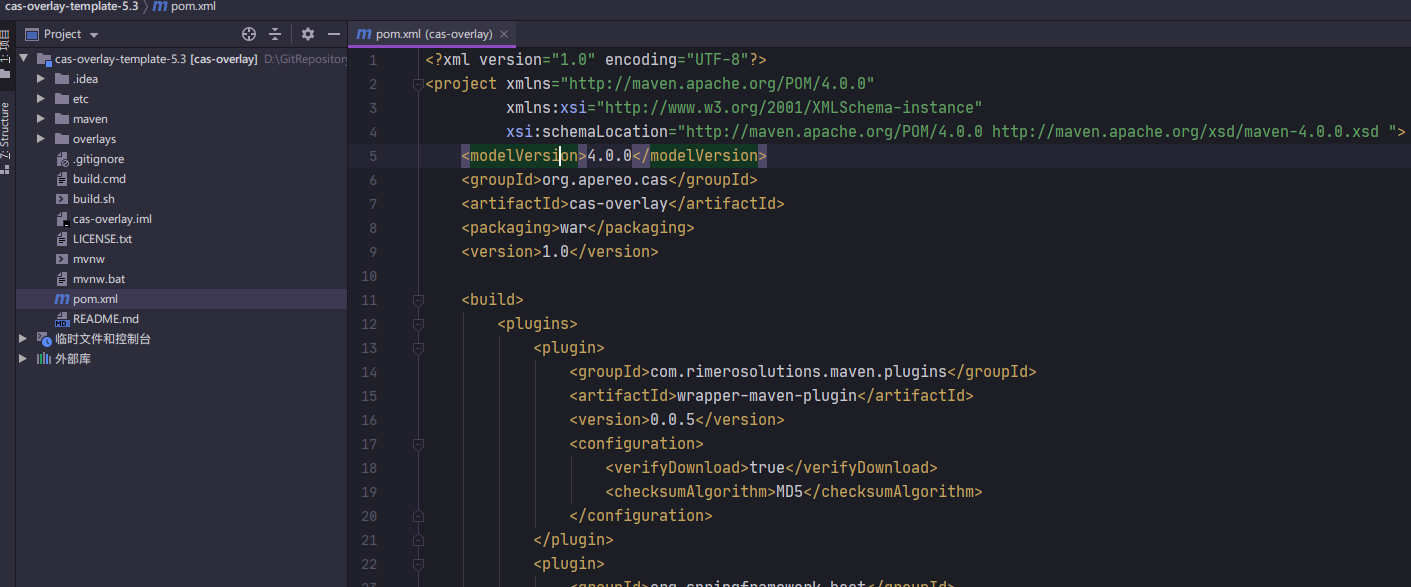Fold the plugin block at line 22
The width and height of the screenshot is (1411, 587).
click(x=418, y=564)
